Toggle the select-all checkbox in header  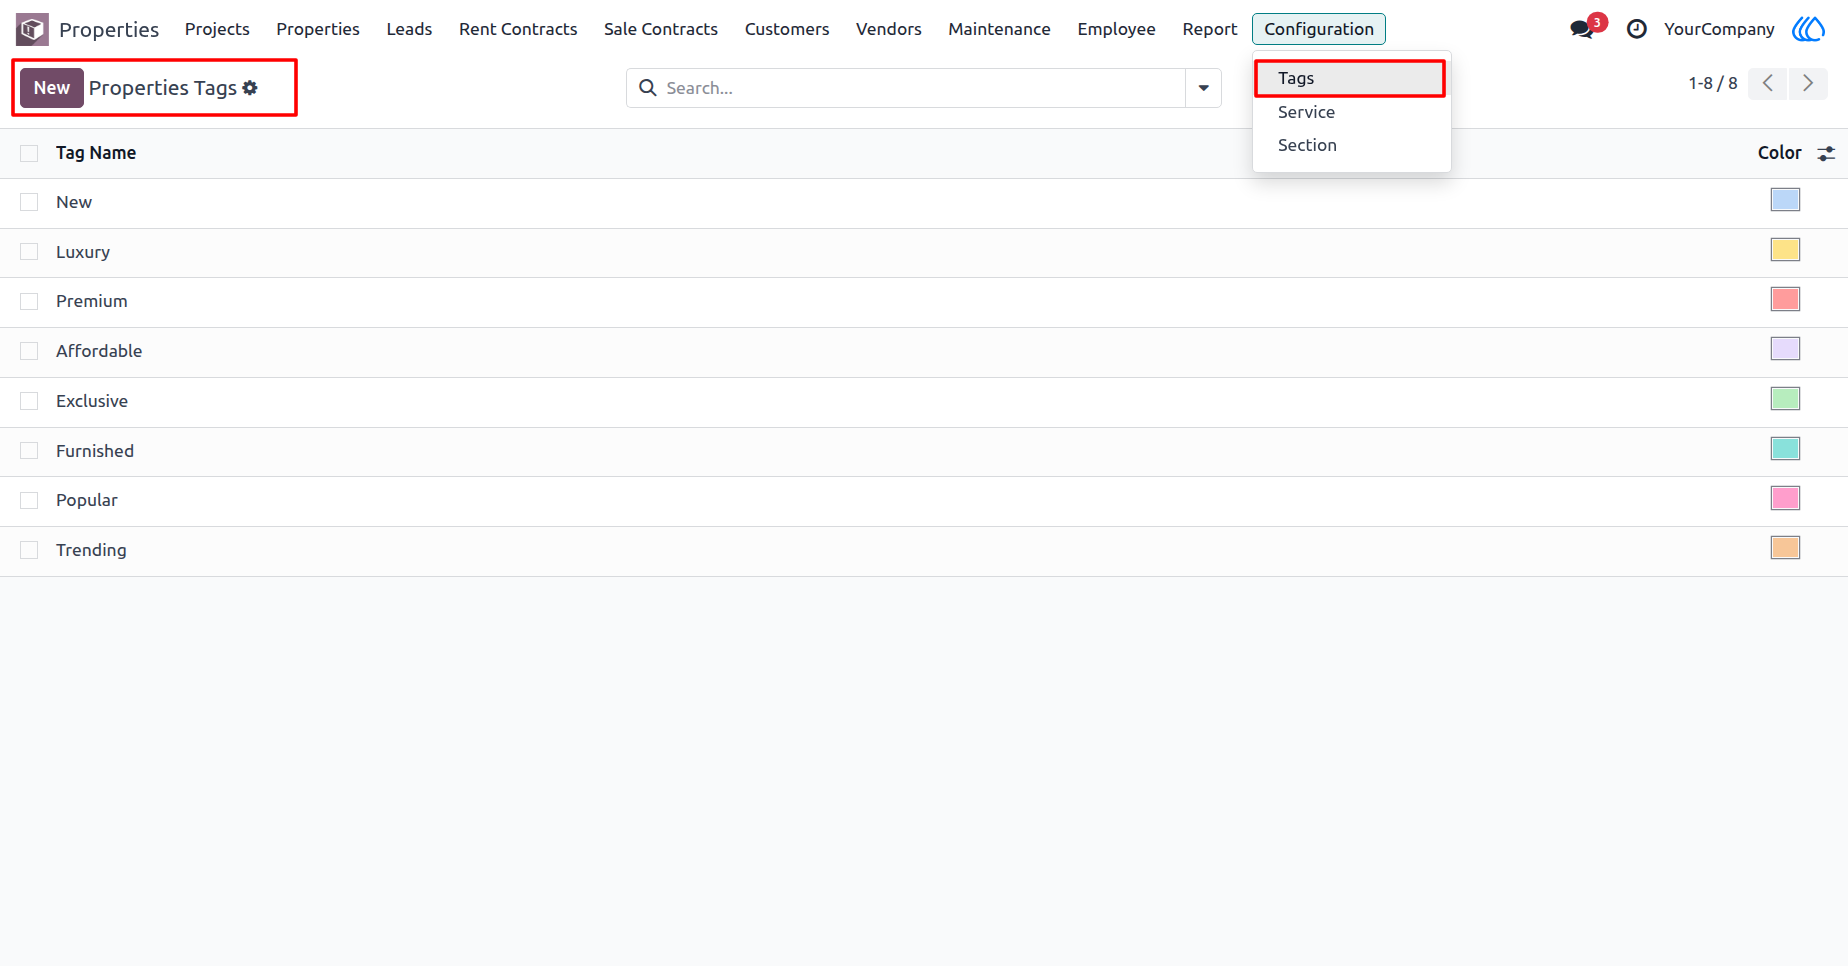tap(29, 153)
